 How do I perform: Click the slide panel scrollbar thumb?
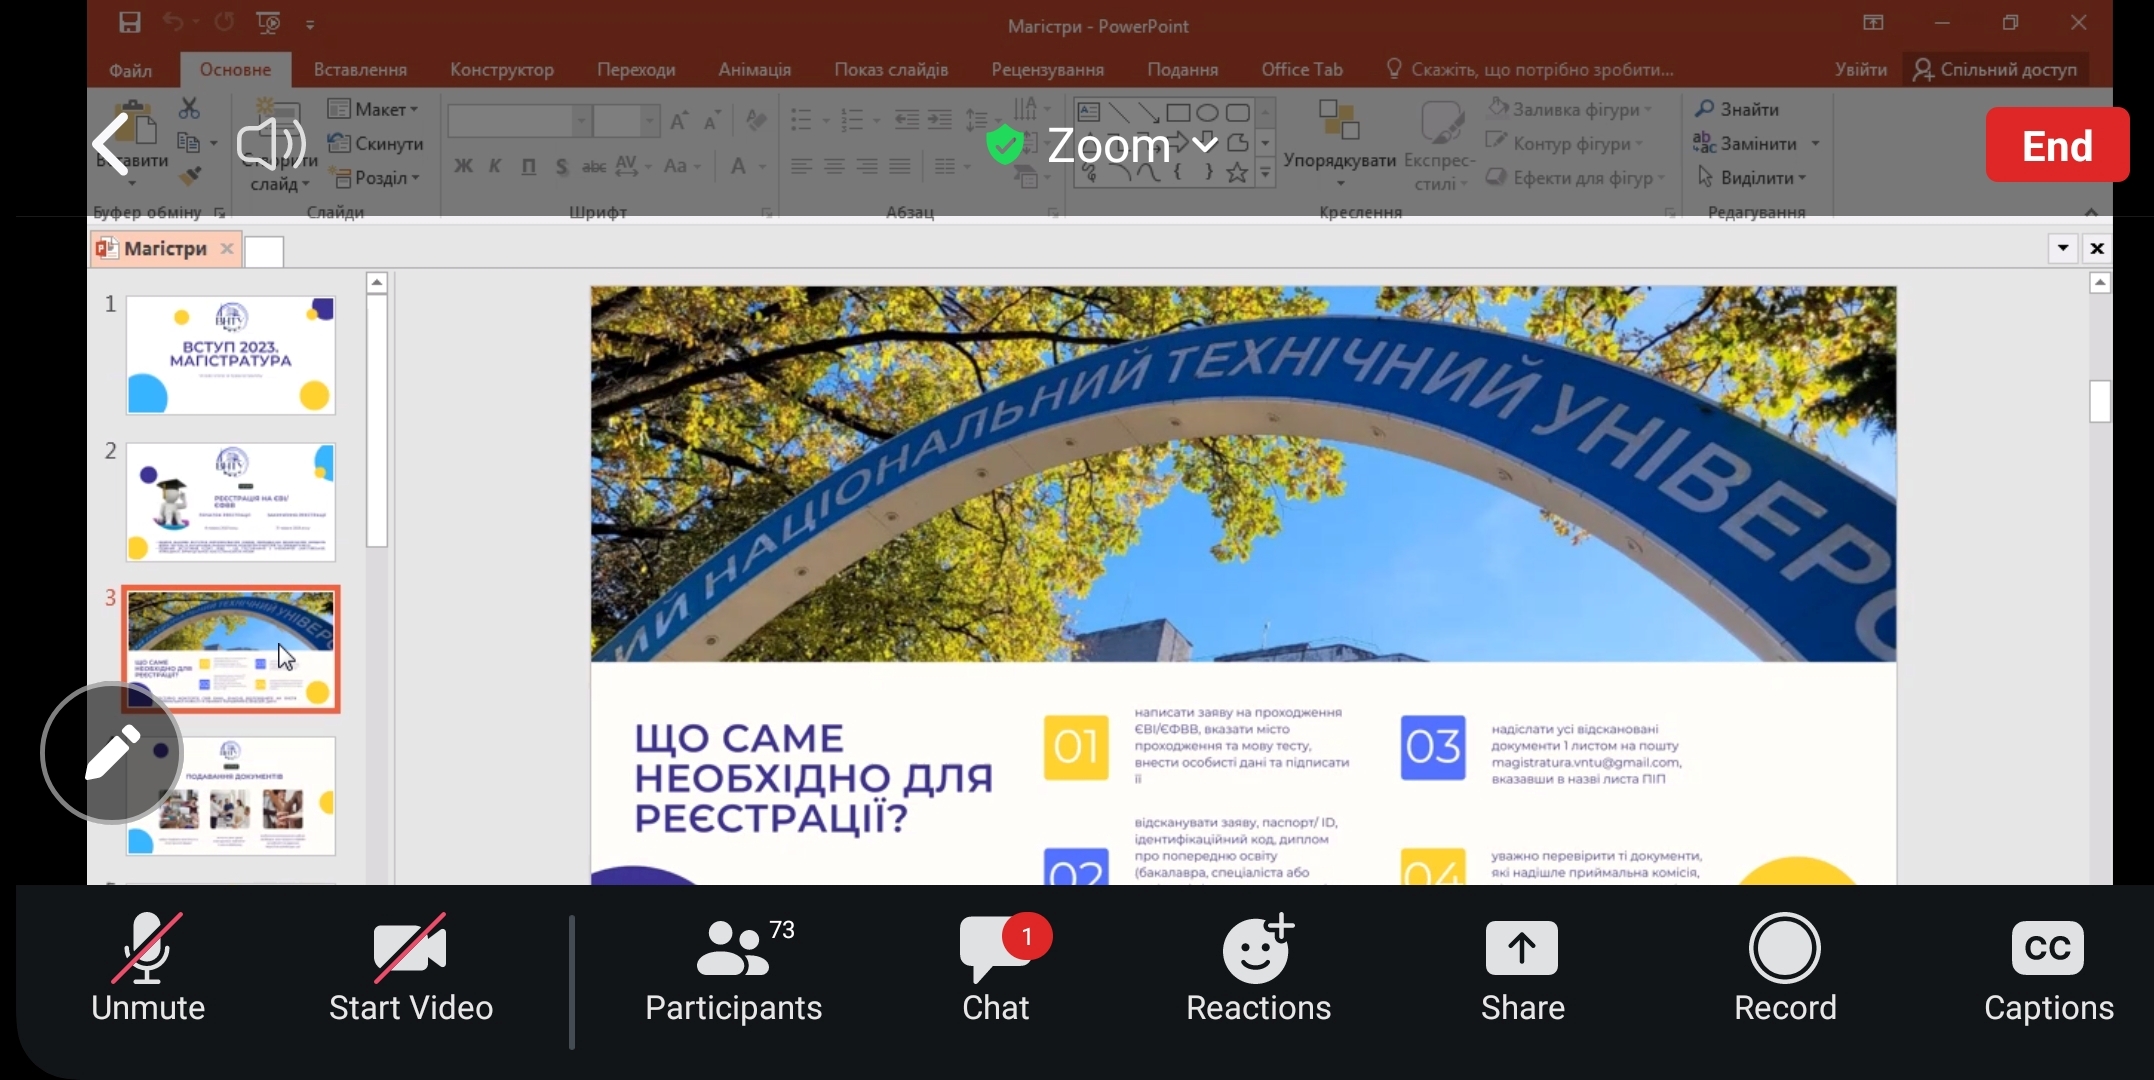tap(377, 420)
